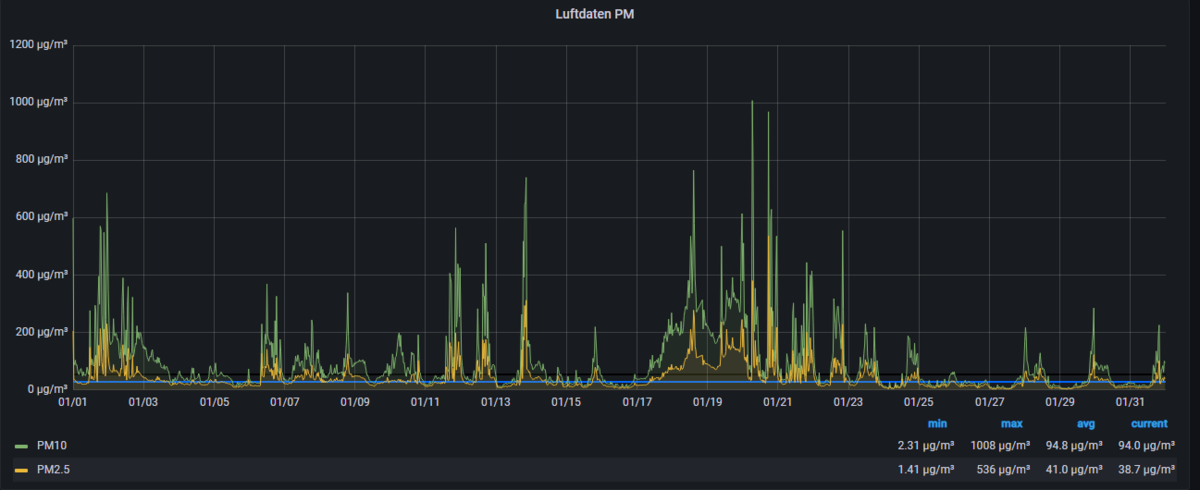Click the yellow PM2.5 legend color swatch

coord(21,469)
